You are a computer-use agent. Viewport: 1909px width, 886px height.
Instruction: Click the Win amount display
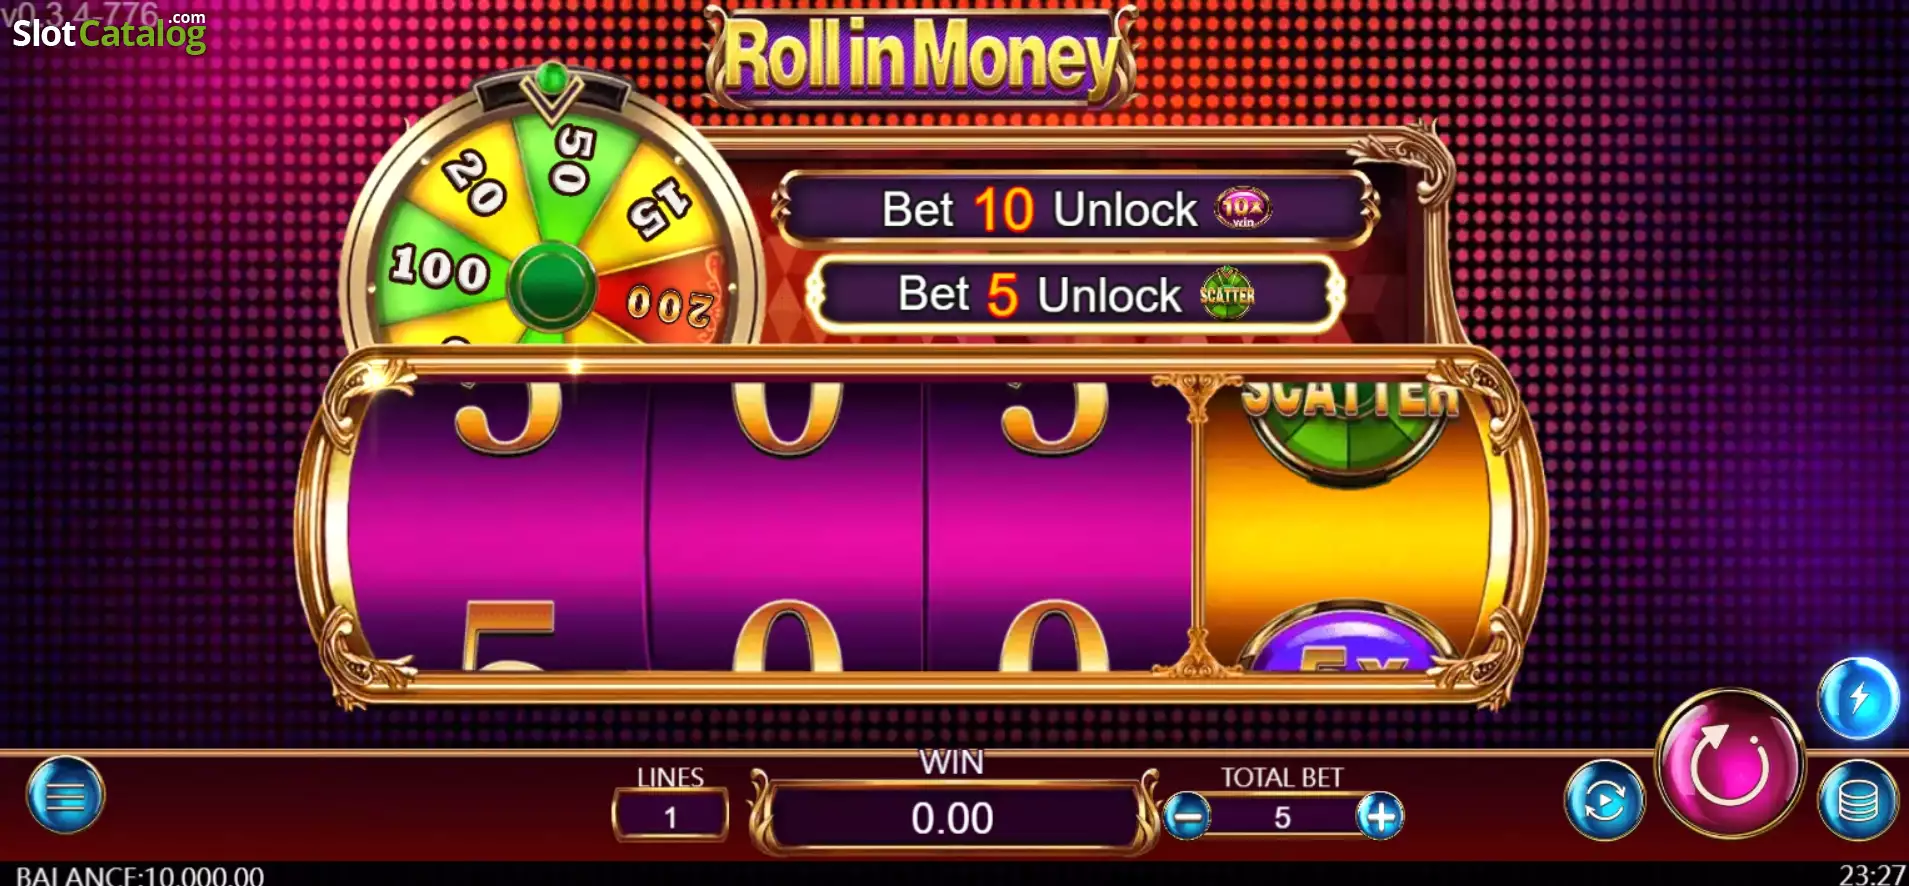point(952,818)
